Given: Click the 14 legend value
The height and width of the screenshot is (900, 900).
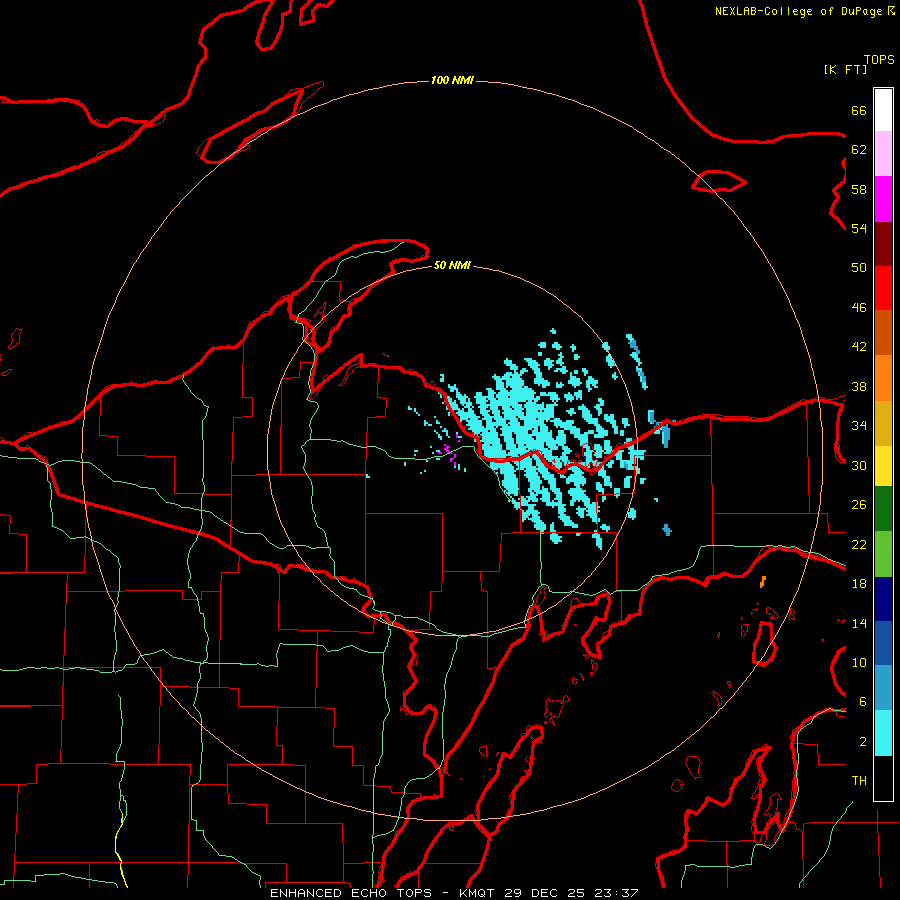Looking at the screenshot, I should (x=859, y=623).
